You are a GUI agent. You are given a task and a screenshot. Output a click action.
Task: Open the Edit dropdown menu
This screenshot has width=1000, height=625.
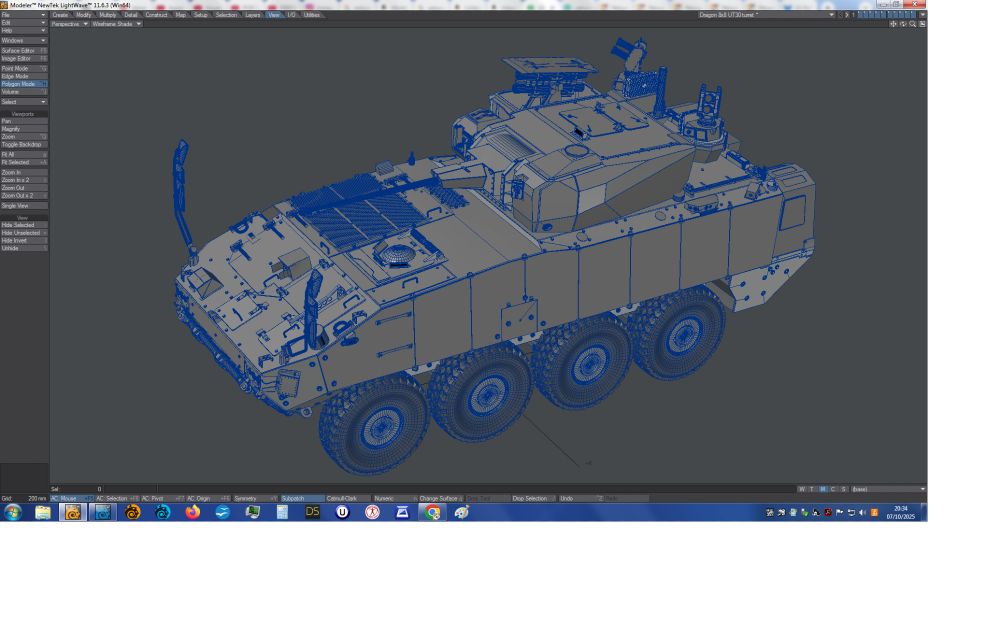[24, 22]
